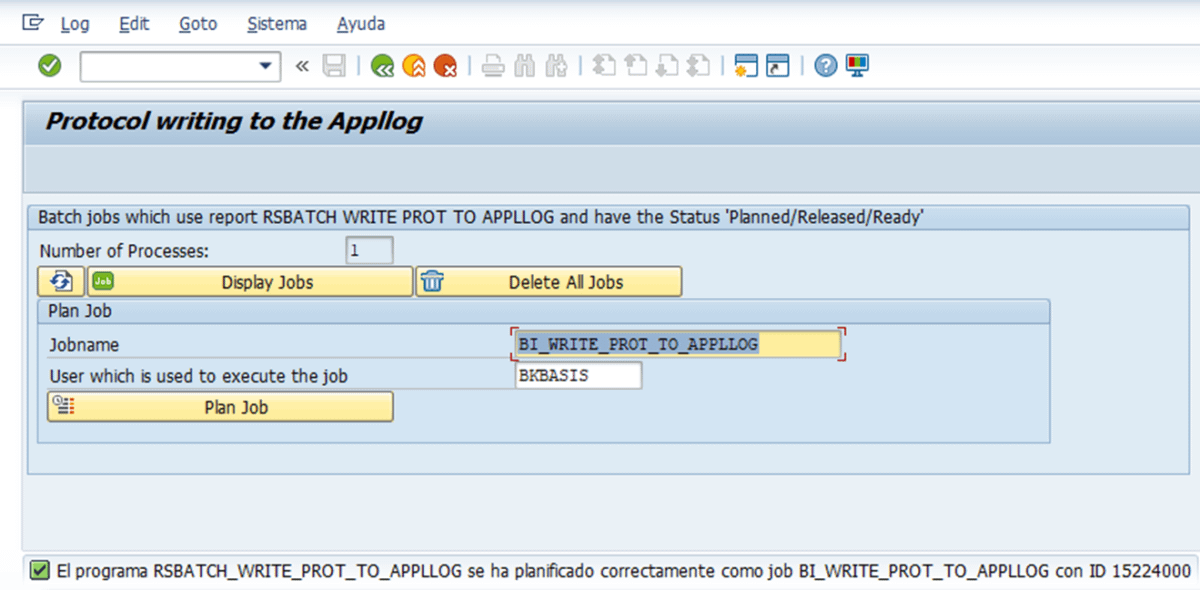Open the Ayuda menu

(361, 24)
